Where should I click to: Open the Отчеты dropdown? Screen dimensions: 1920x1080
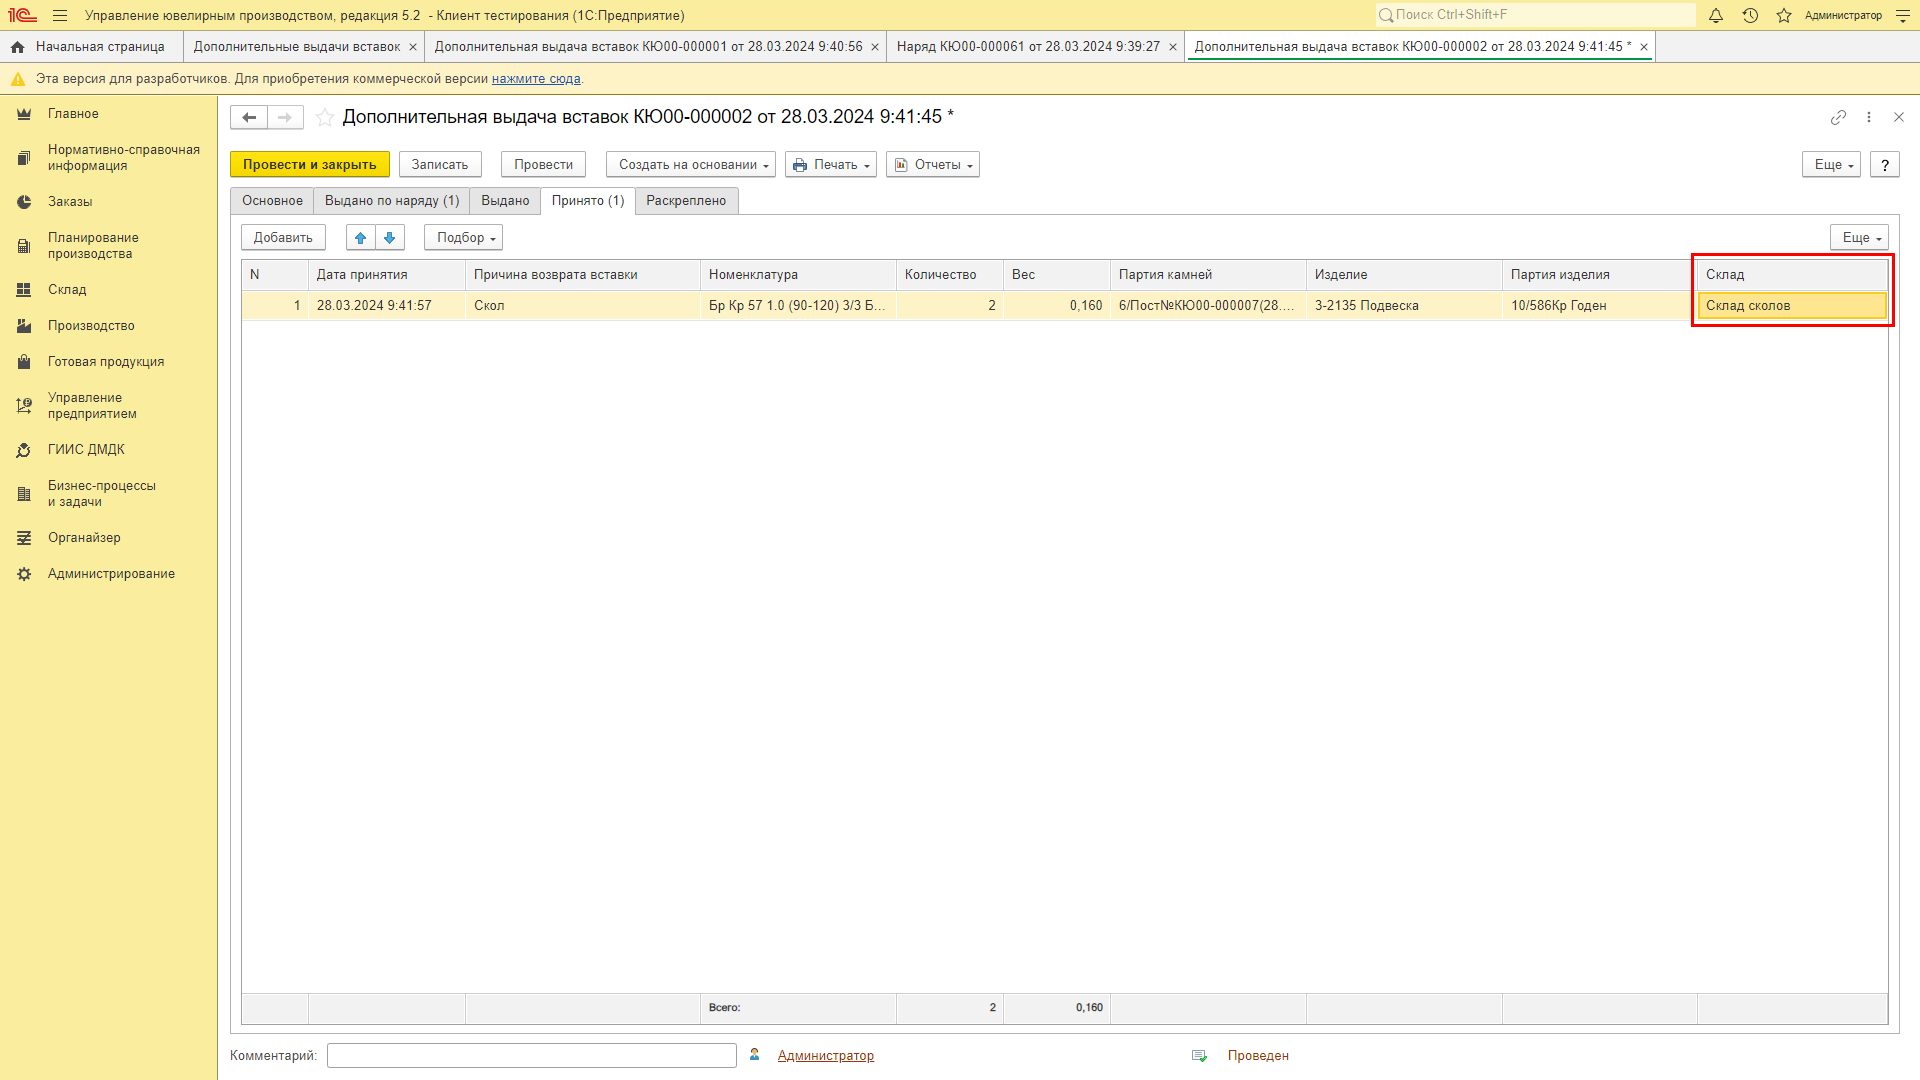pos(933,165)
